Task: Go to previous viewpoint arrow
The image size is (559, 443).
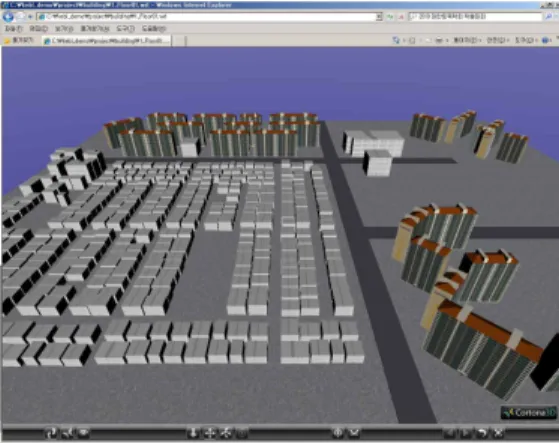Action: [x=450, y=433]
